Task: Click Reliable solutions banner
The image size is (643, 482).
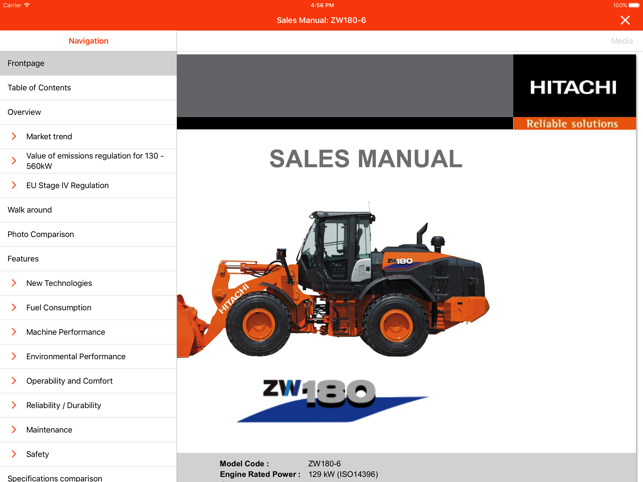Action: point(575,123)
